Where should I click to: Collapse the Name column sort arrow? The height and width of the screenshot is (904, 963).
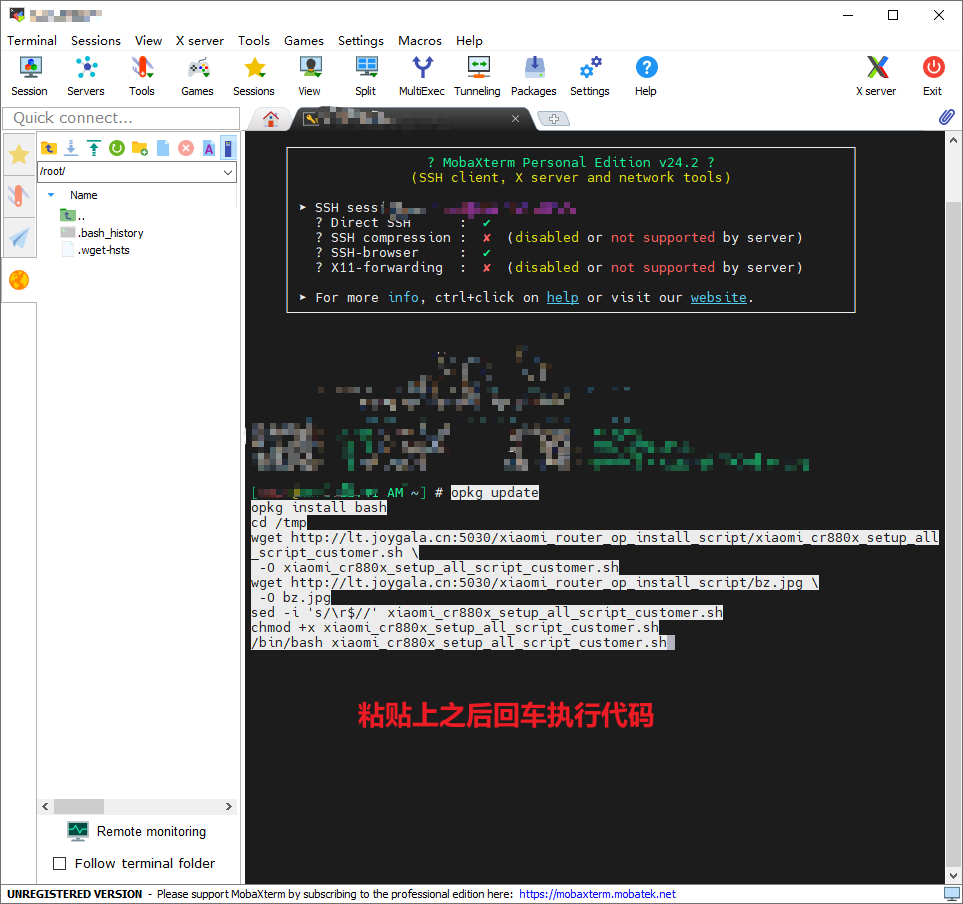[51, 195]
